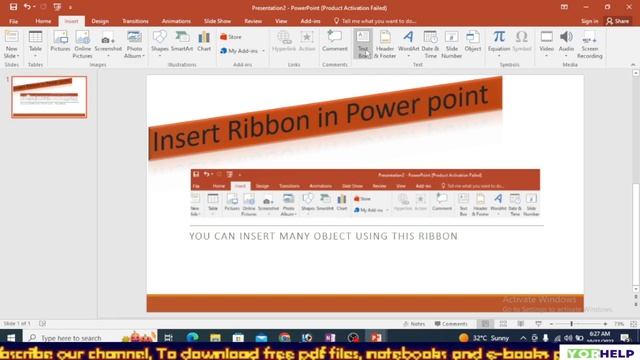Screen dimensions: 640x360
Task: Collapse the ribbon
Action: point(633,64)
